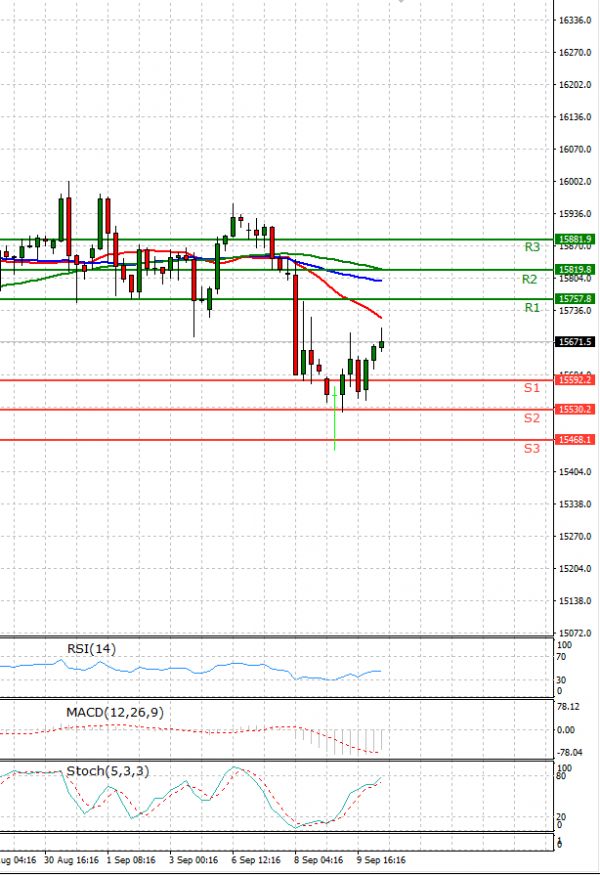Click the 15530.2 red price tag
The height and width of the screenshot is (875, 600).
[x=575, y=409]
